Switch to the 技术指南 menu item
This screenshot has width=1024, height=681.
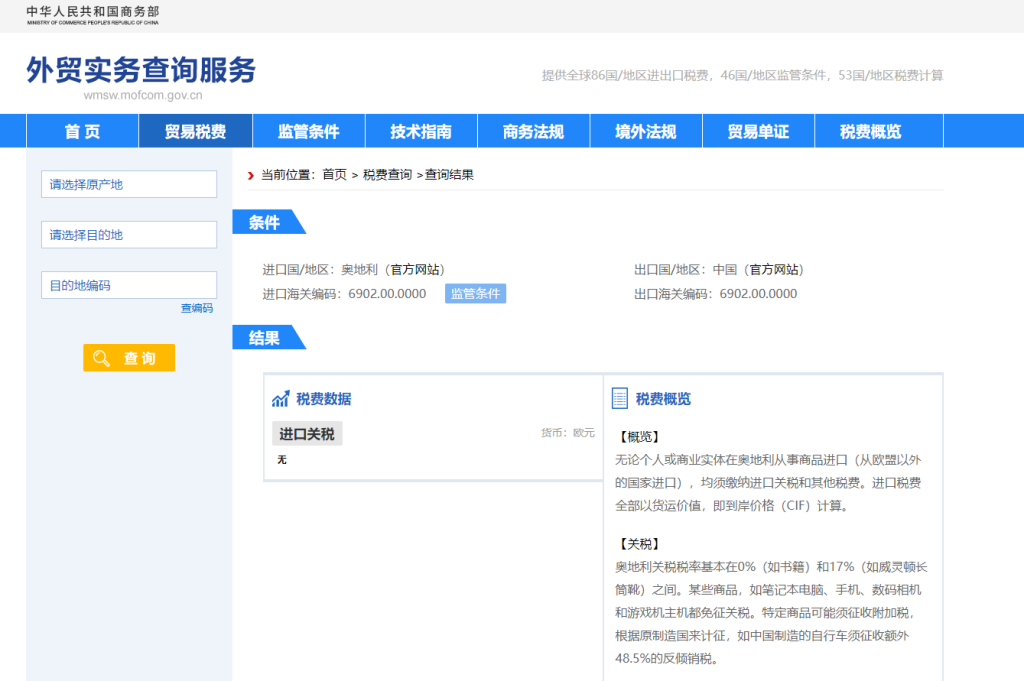421,131
